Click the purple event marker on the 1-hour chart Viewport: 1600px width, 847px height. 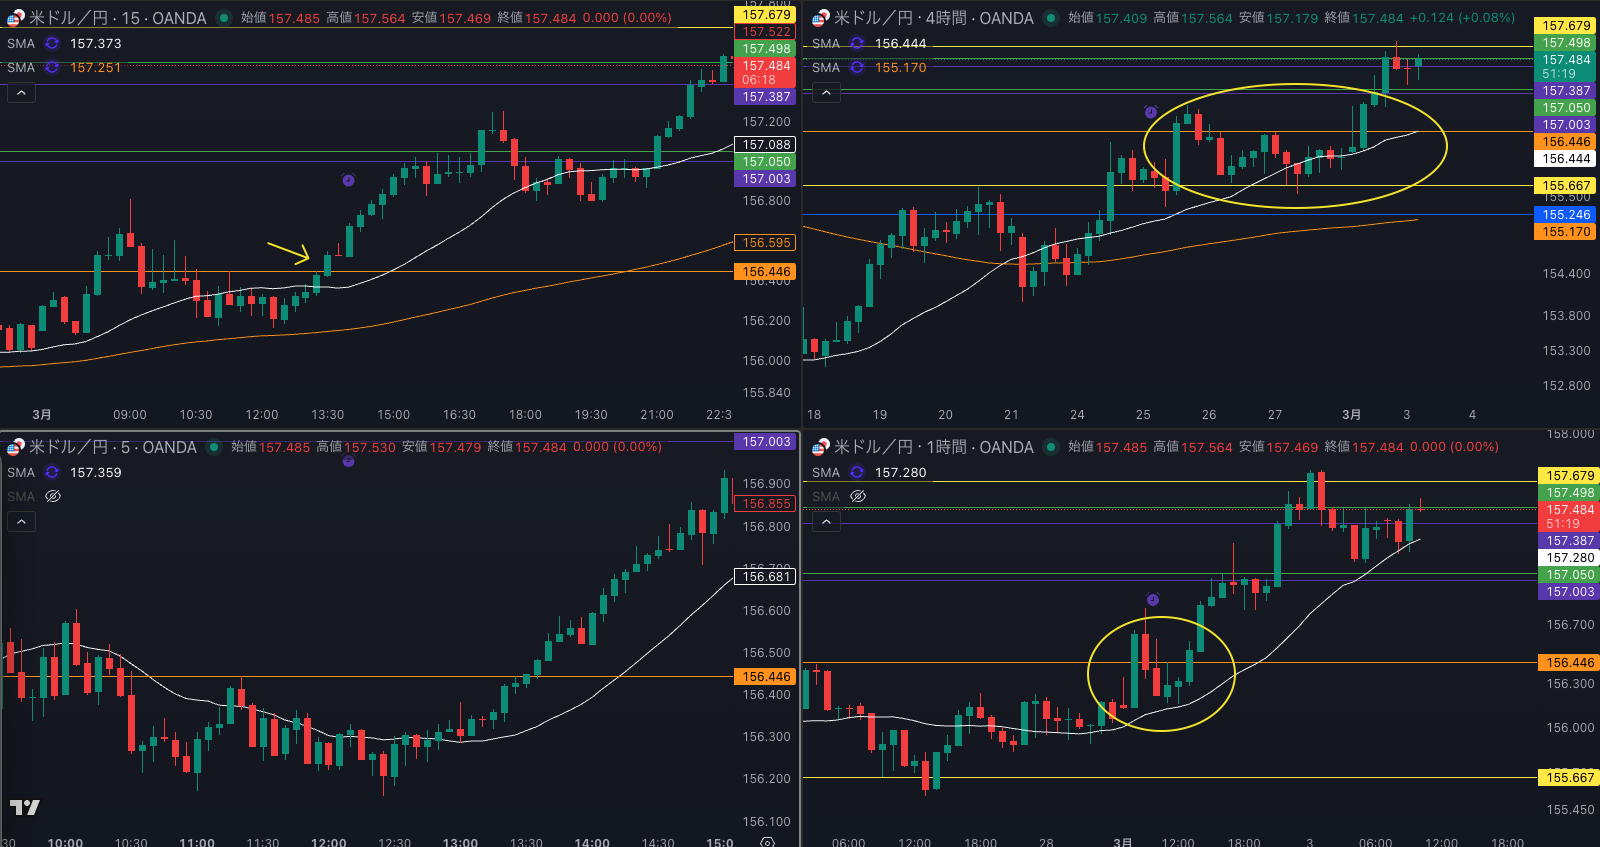[x=1152, y=600]
